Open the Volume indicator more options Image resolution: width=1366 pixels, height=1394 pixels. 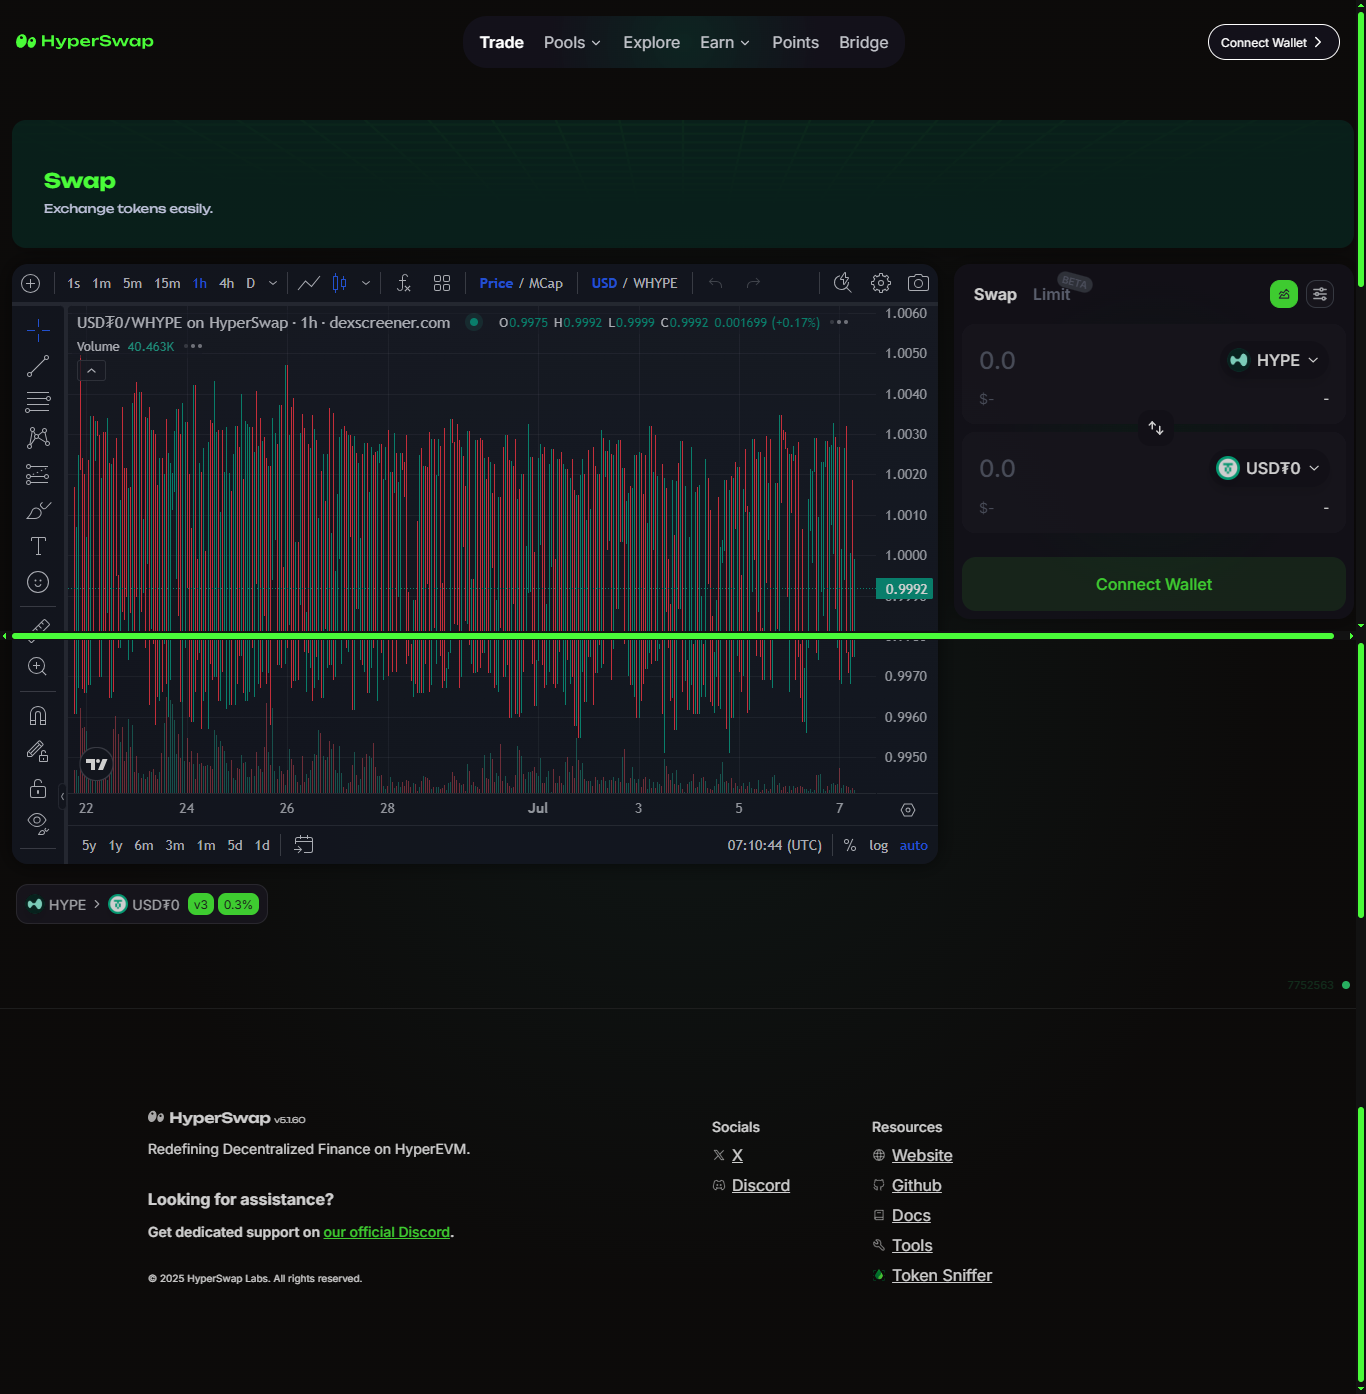[193, 346]
